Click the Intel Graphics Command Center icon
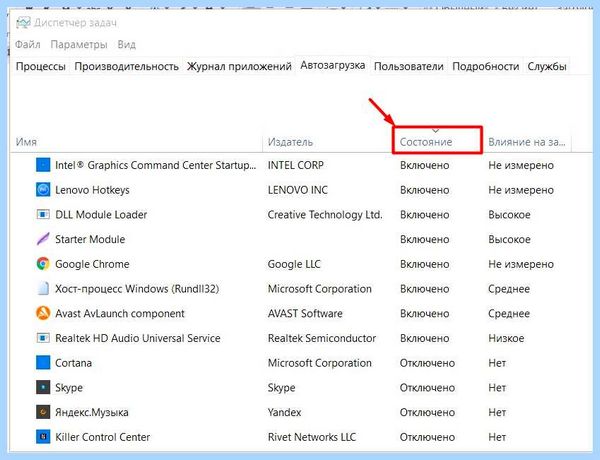 pos(43,165)
